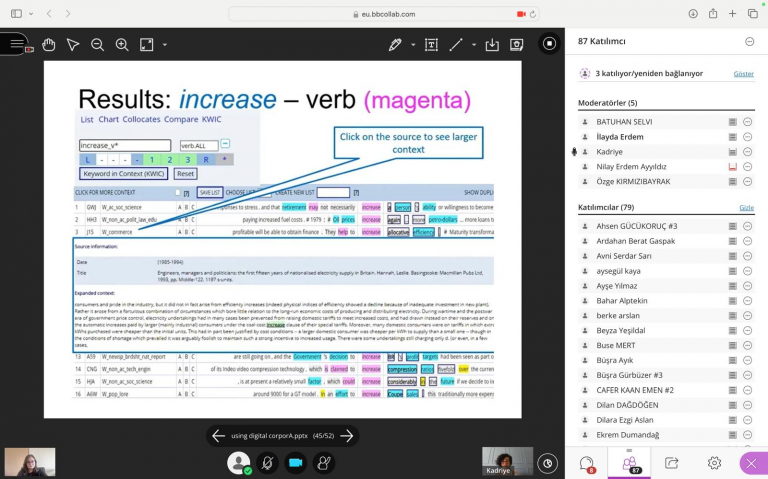Screen dimensions: 768x479
Task: Click my own video preview thumbnail
Action: pyautogui.click(x=30, y=462)
